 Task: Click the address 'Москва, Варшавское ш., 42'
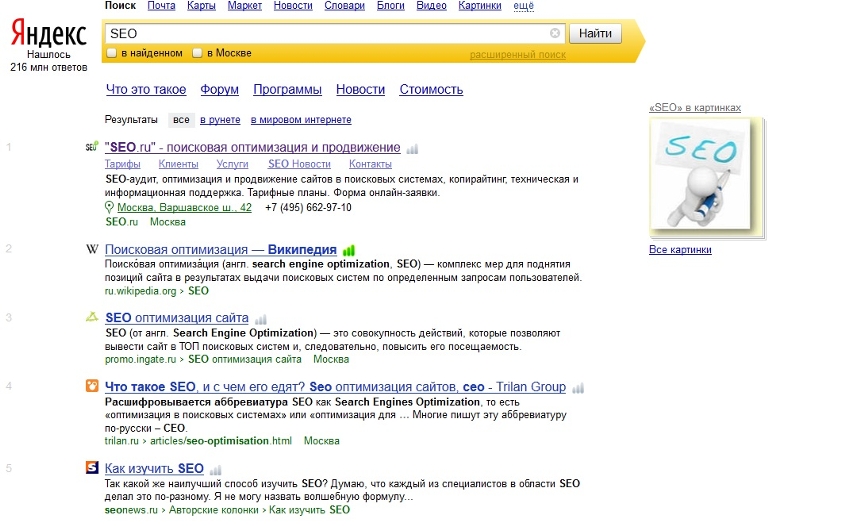click(x=184, y=207)
